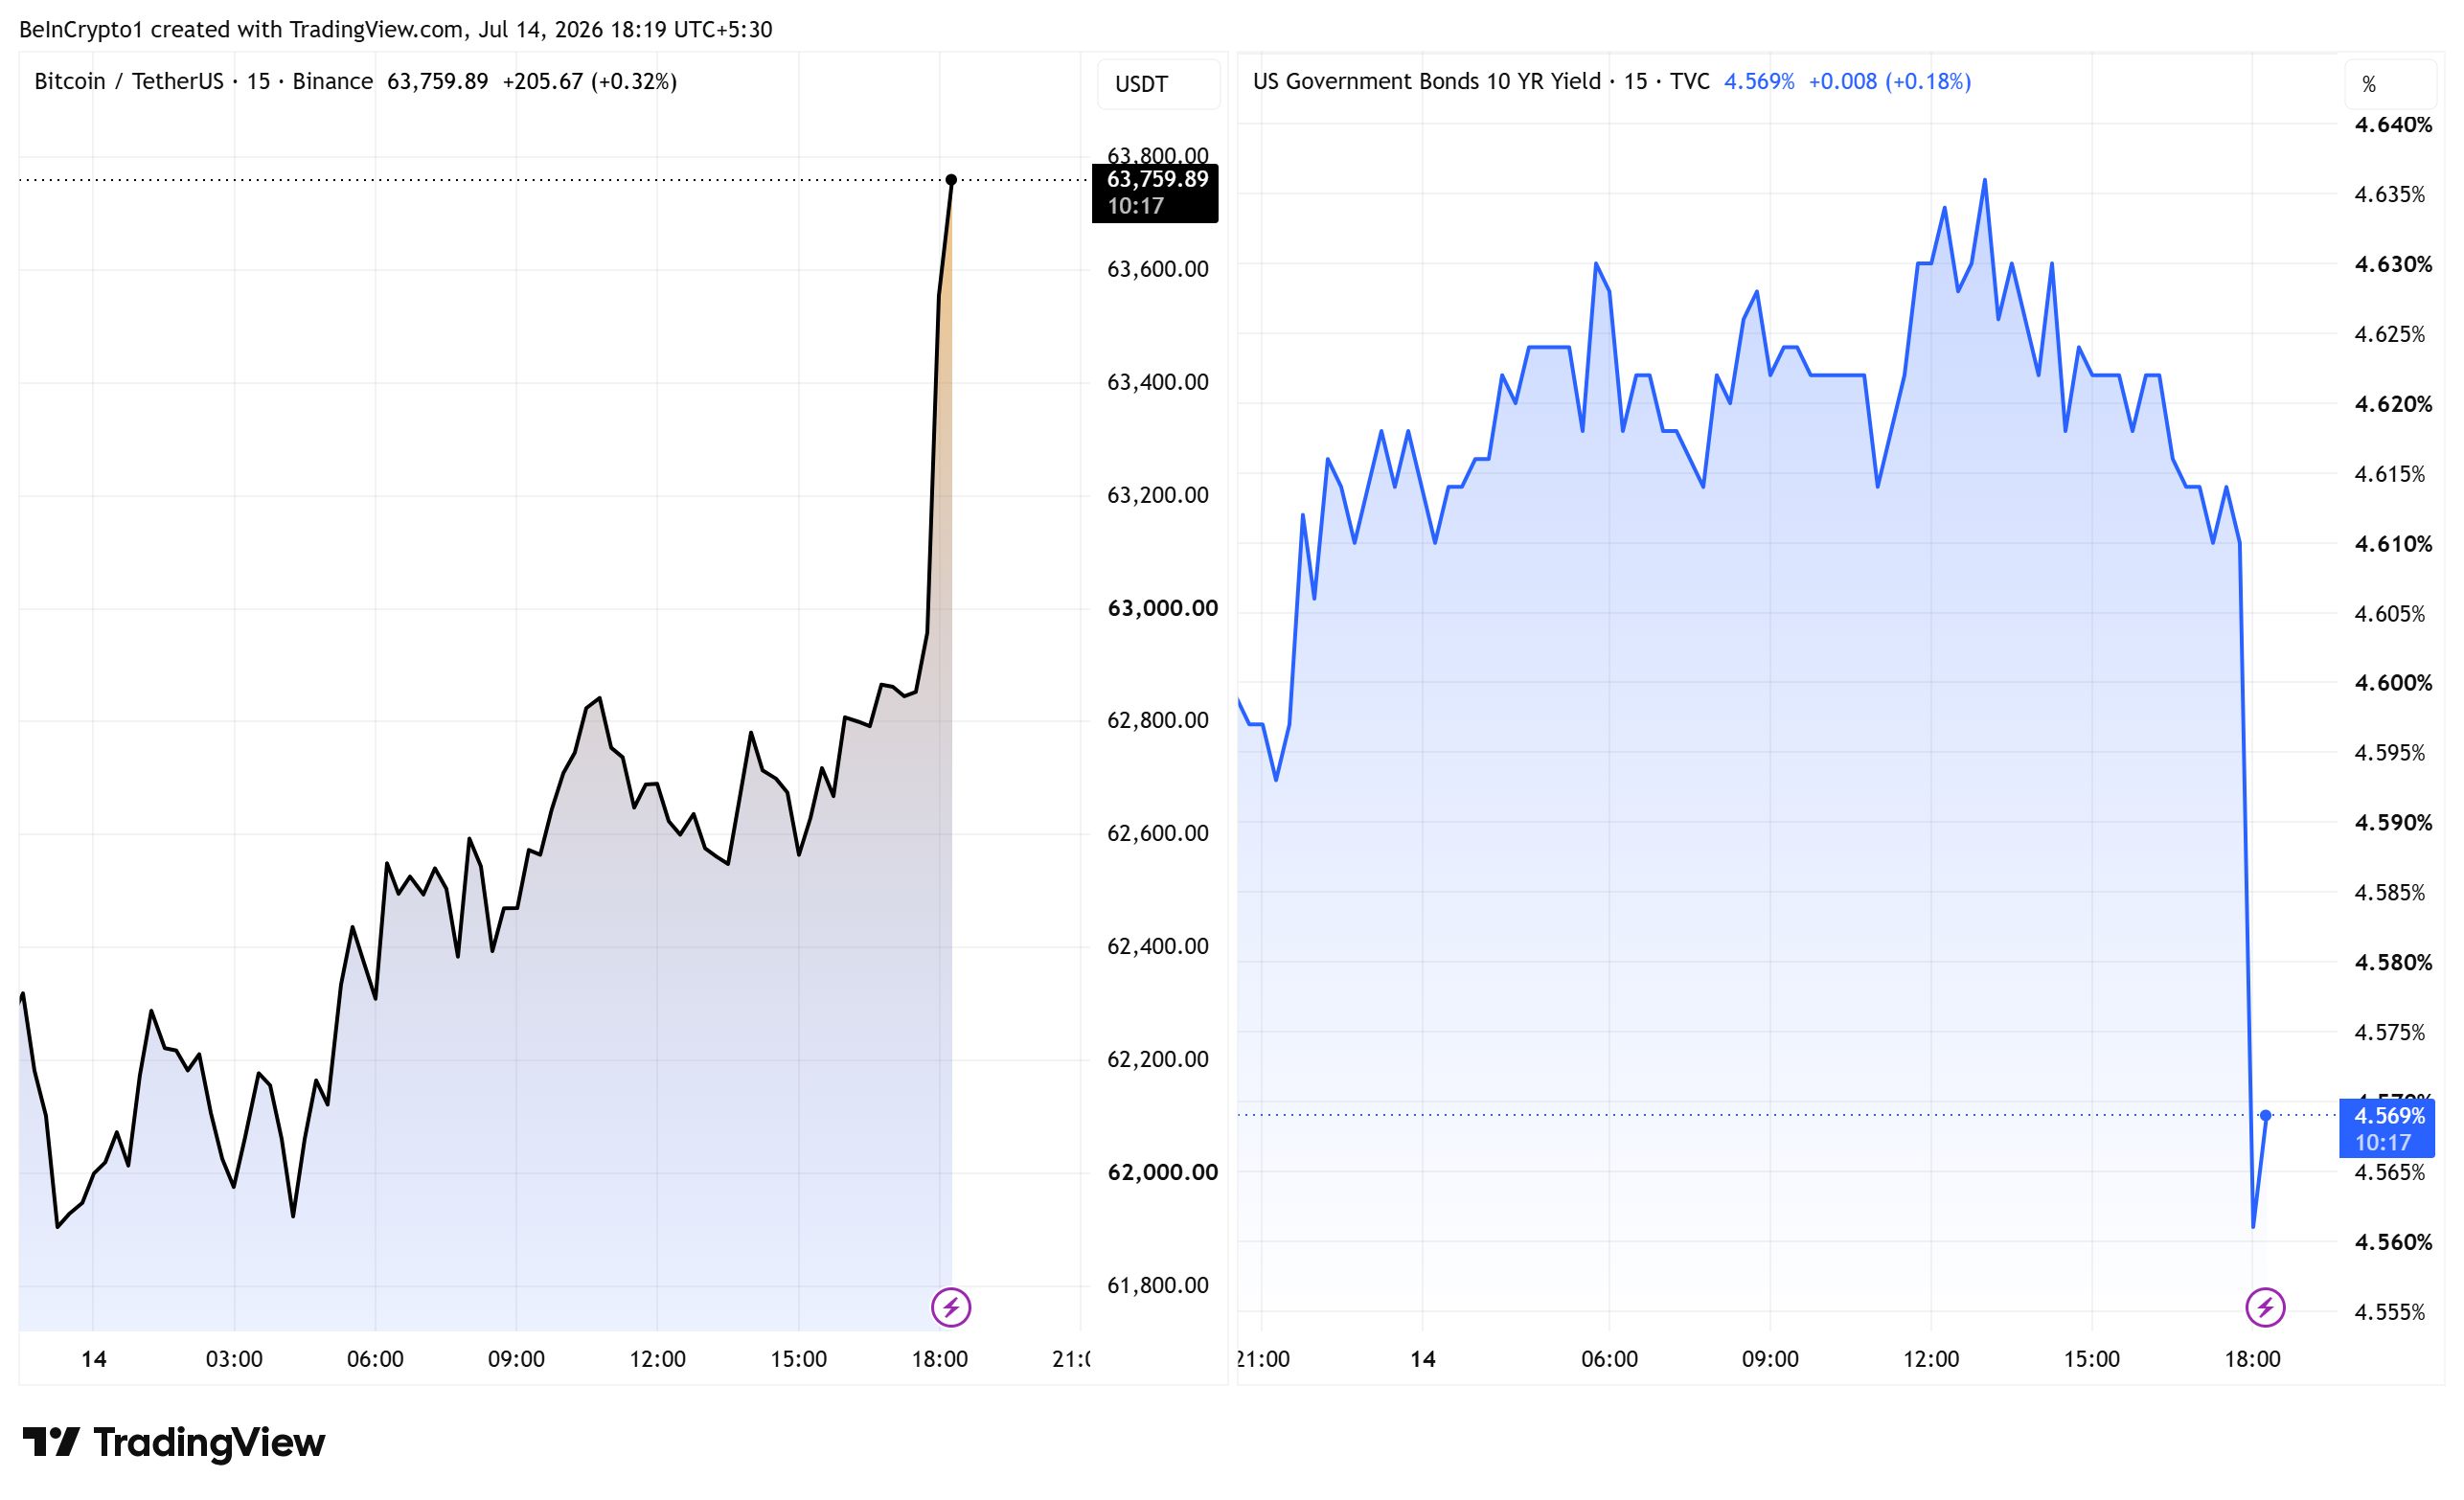Click the 12:00 time label on yield chart

click(1931, 1359)
